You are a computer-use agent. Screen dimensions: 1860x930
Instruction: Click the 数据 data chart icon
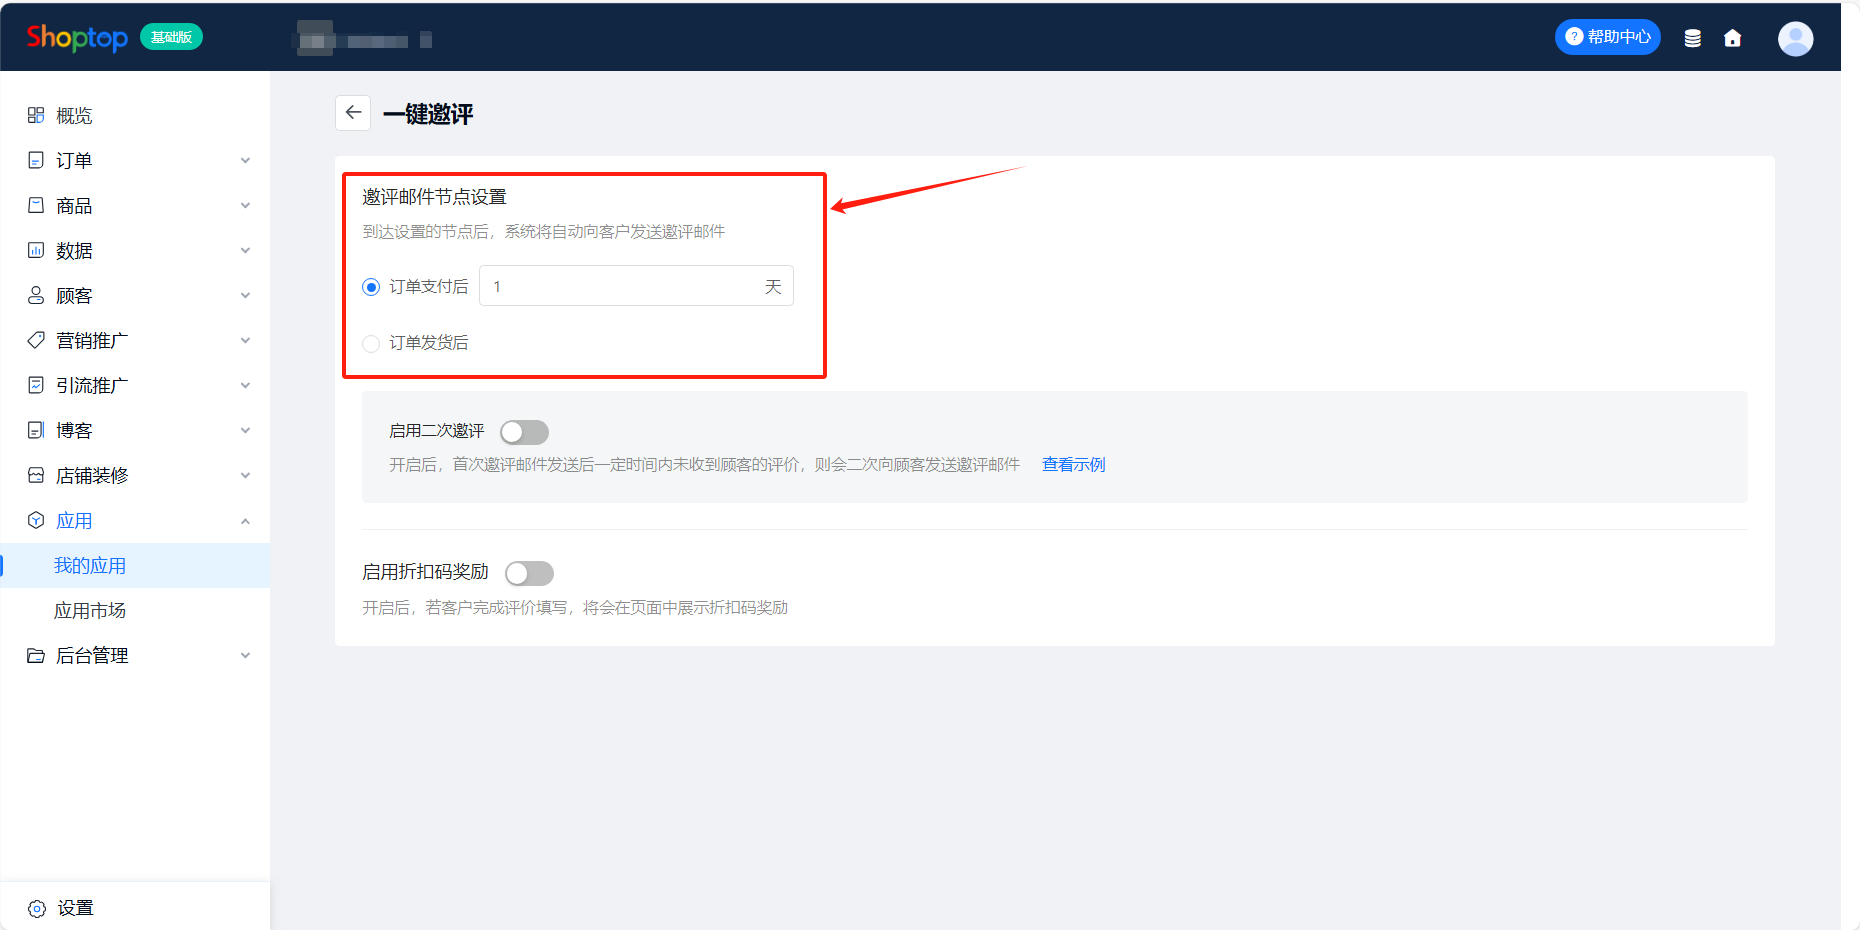click(36, 250)
